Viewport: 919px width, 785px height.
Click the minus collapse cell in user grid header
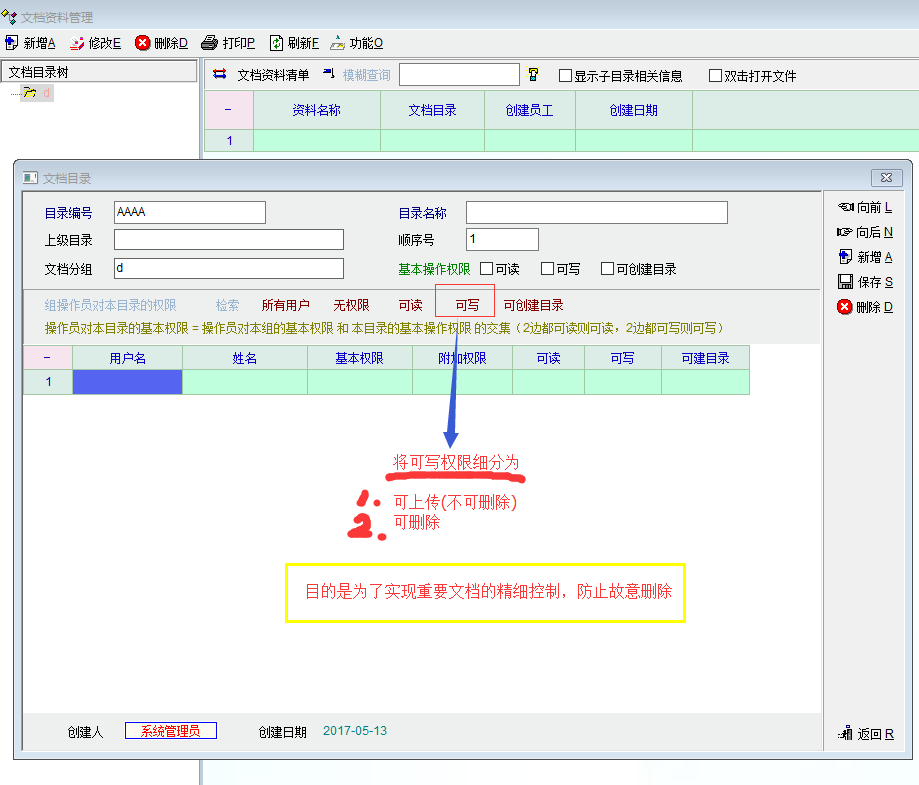click(x=47, y=358)
